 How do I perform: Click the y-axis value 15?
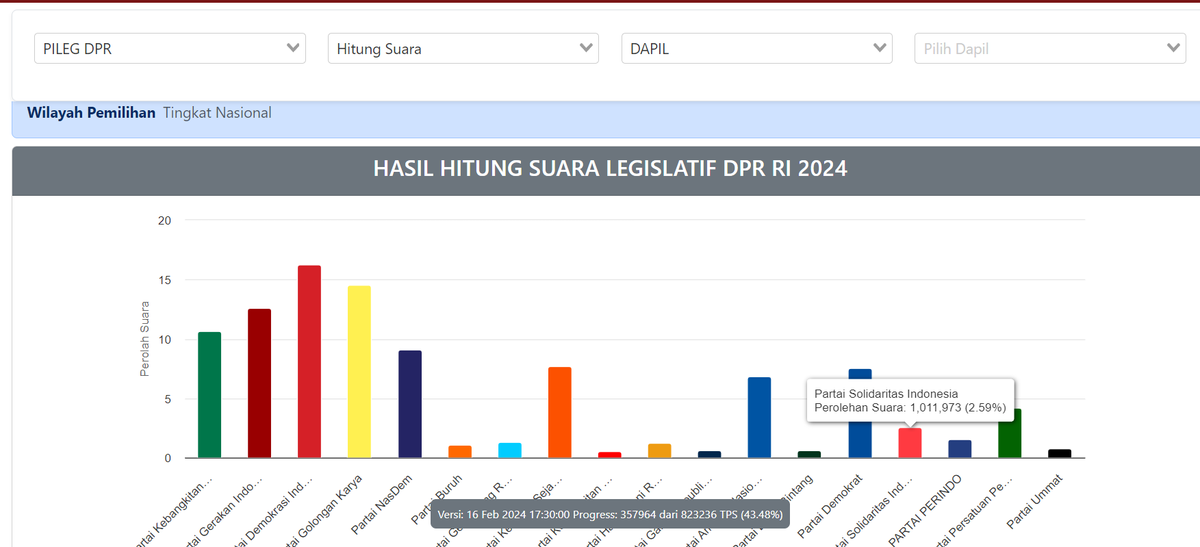point(164,280)
